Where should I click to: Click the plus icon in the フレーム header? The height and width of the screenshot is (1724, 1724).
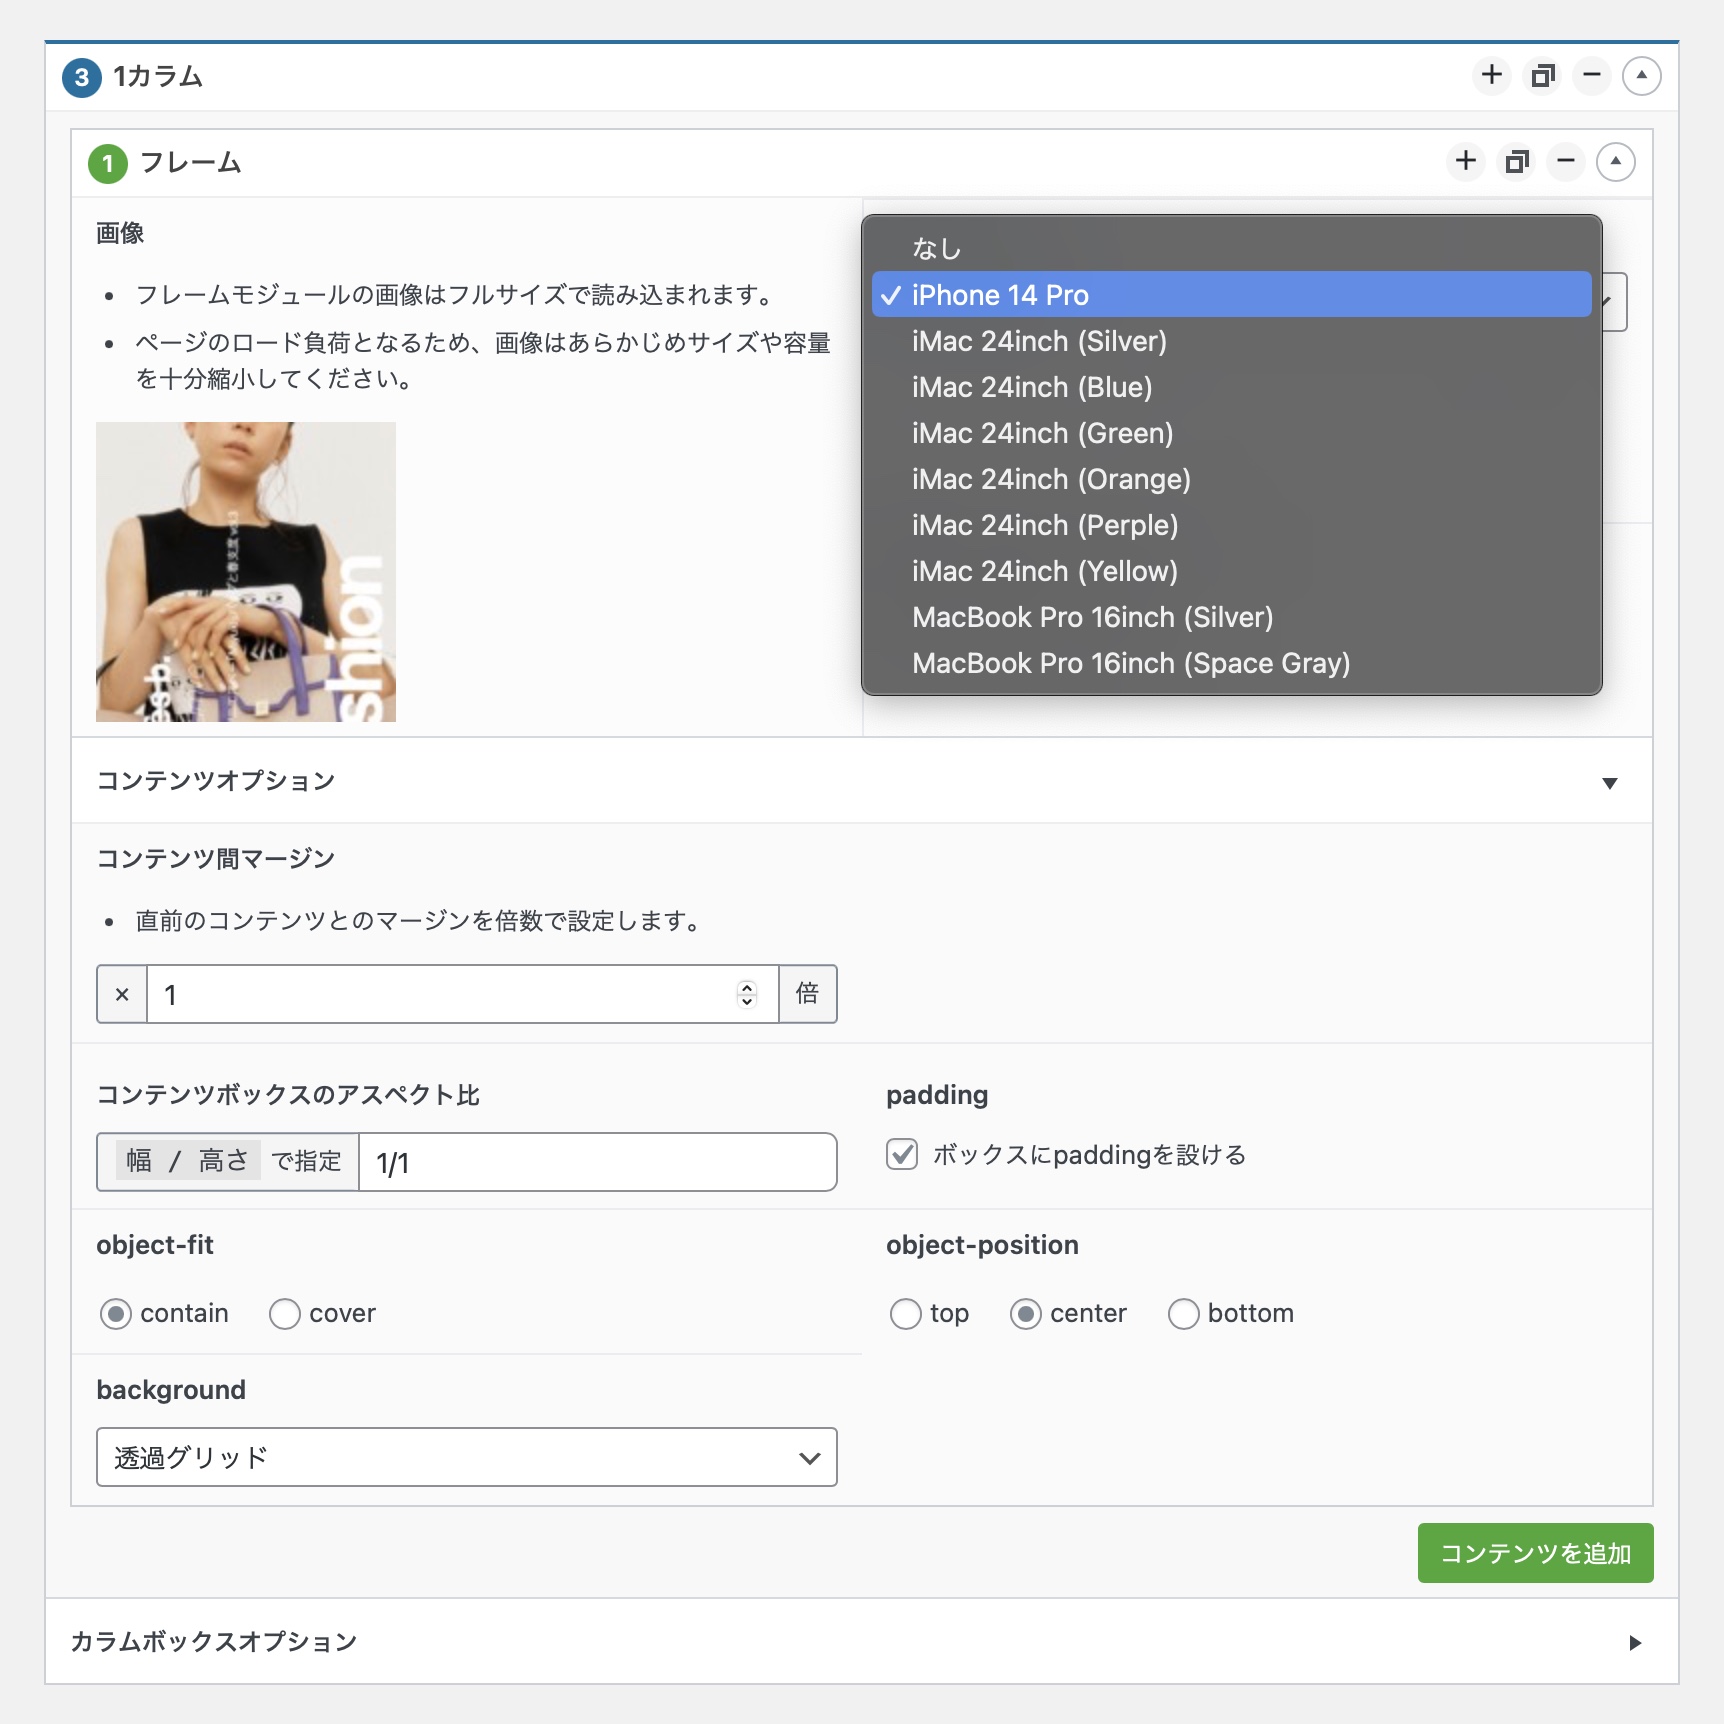pyautogui.click(x=1465, y=162)
